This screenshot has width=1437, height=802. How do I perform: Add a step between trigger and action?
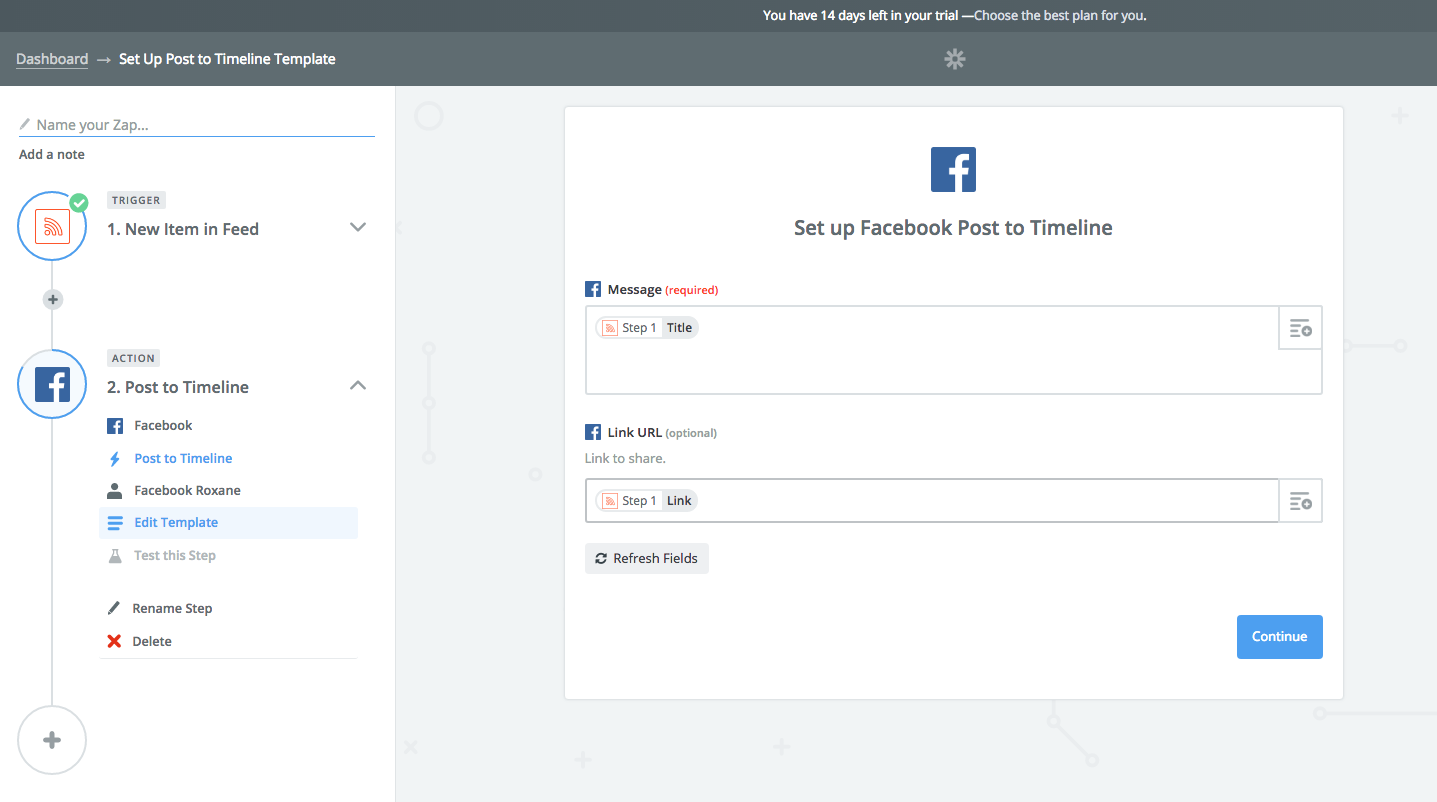pyautogui.click(x=53, y=299)
